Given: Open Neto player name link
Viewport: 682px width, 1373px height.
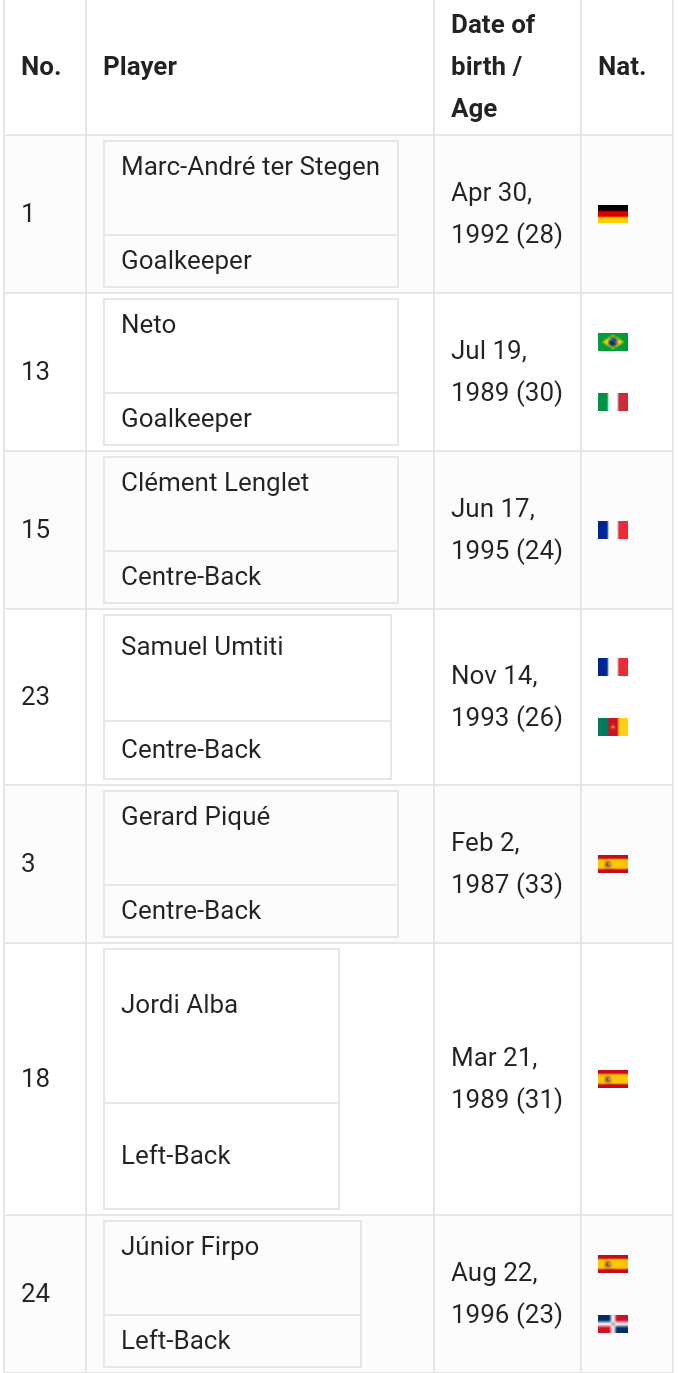Looking at the screenshot, I should pos(148,324).
